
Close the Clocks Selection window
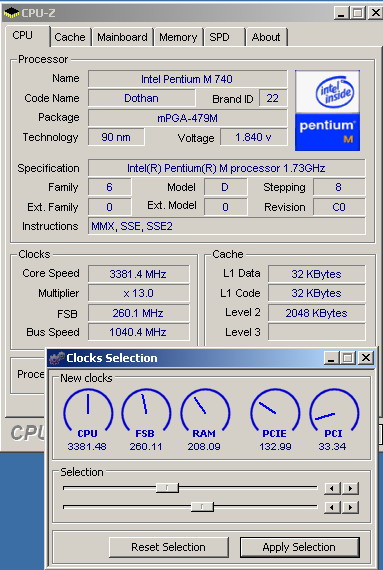click(366, 358)
